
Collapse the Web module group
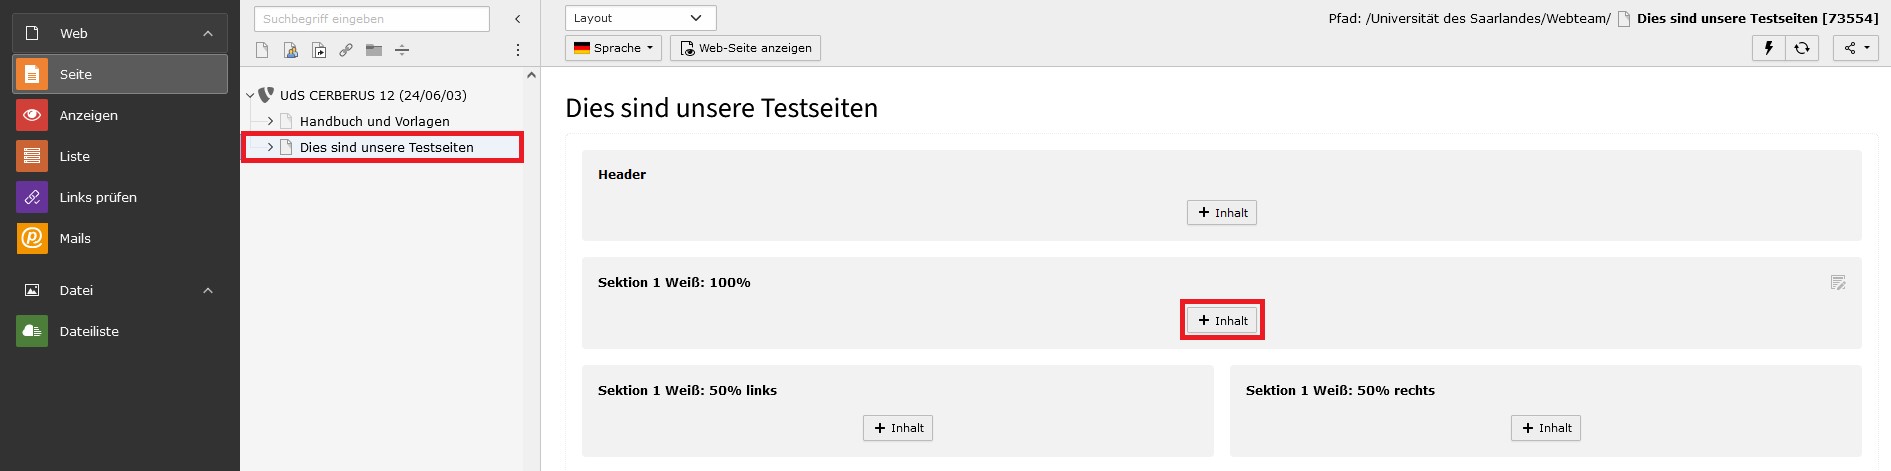click(208, 33)
